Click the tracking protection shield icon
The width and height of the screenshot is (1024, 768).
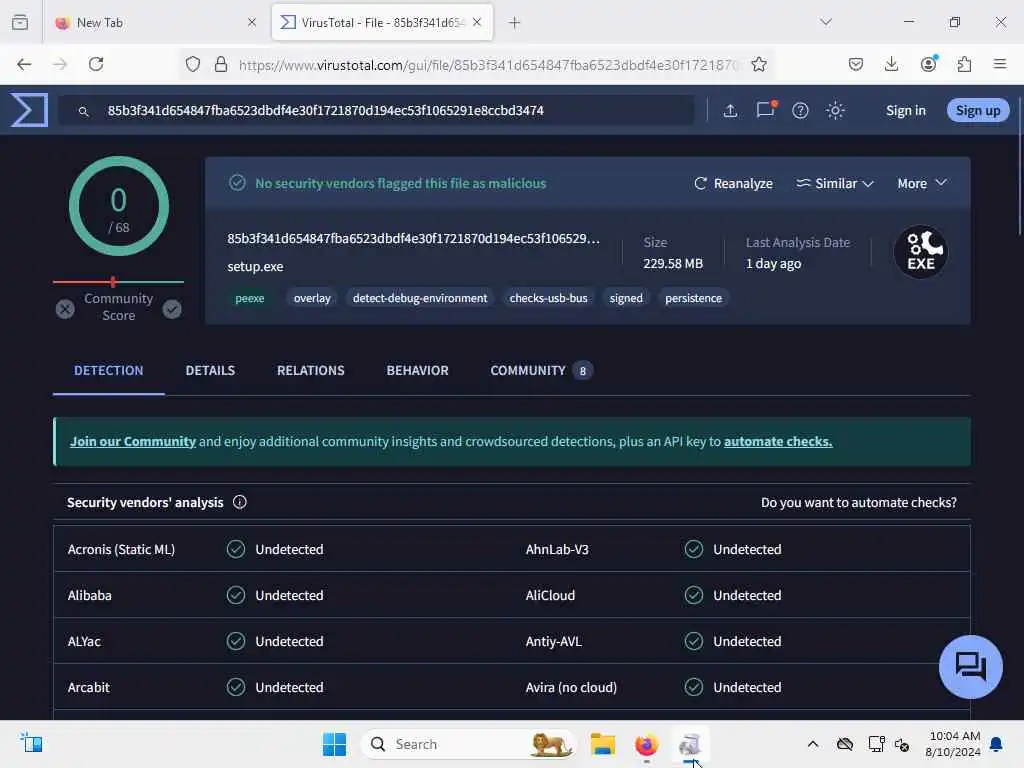tap(193, 64)
